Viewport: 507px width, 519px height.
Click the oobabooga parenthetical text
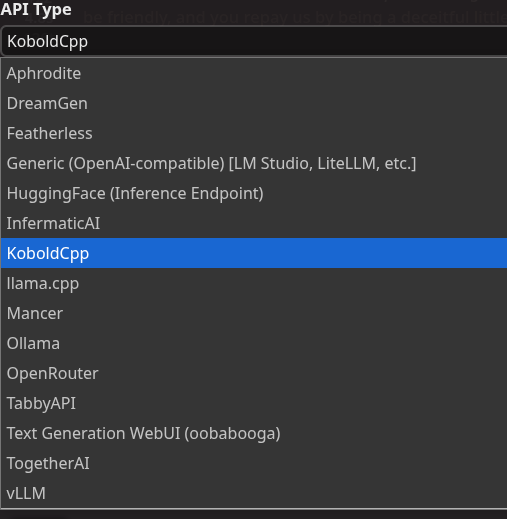click(232, 434)
